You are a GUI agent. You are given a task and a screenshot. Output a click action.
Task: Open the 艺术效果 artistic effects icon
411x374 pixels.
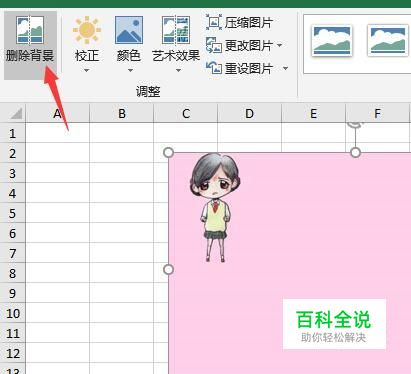pos(176,30)
